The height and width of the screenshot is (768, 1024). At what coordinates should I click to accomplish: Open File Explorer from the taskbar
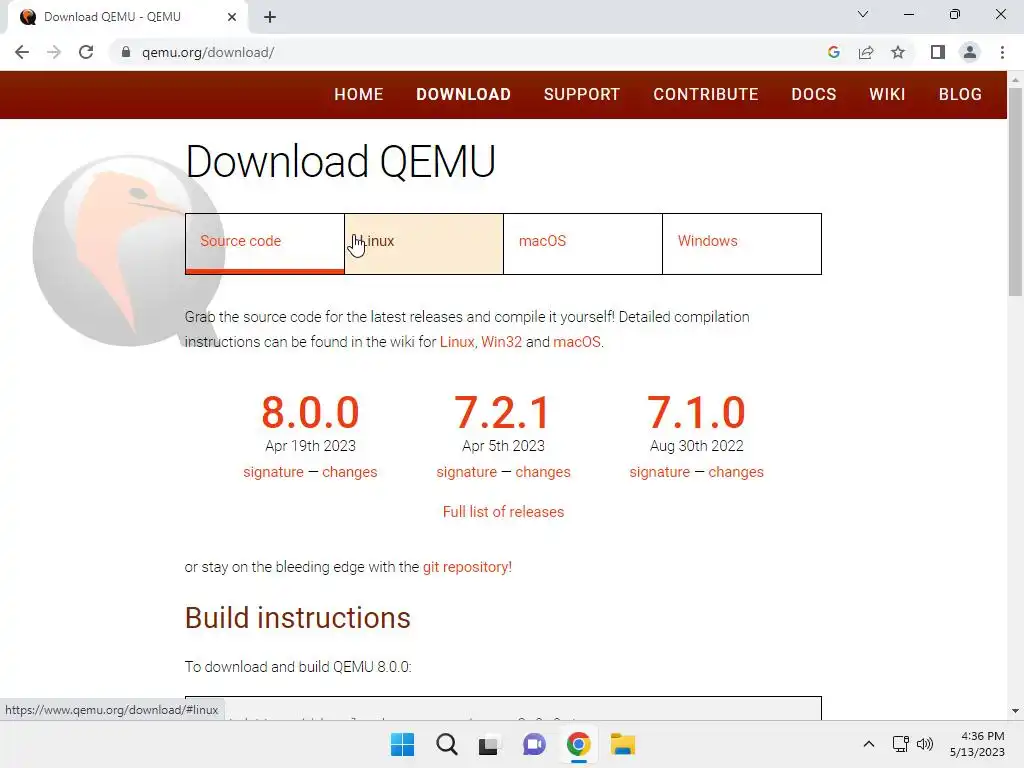click(x=622, y=744)
